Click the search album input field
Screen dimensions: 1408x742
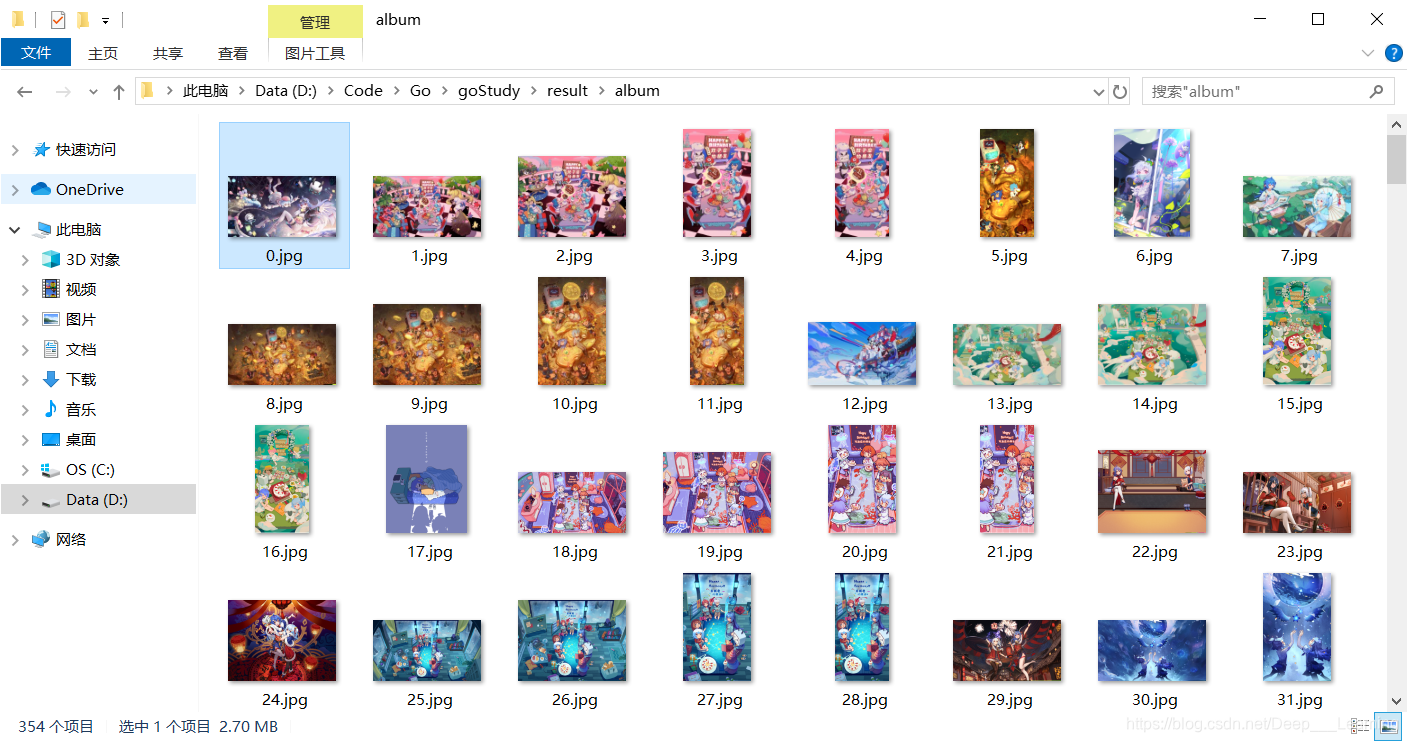coord(1255,91)
